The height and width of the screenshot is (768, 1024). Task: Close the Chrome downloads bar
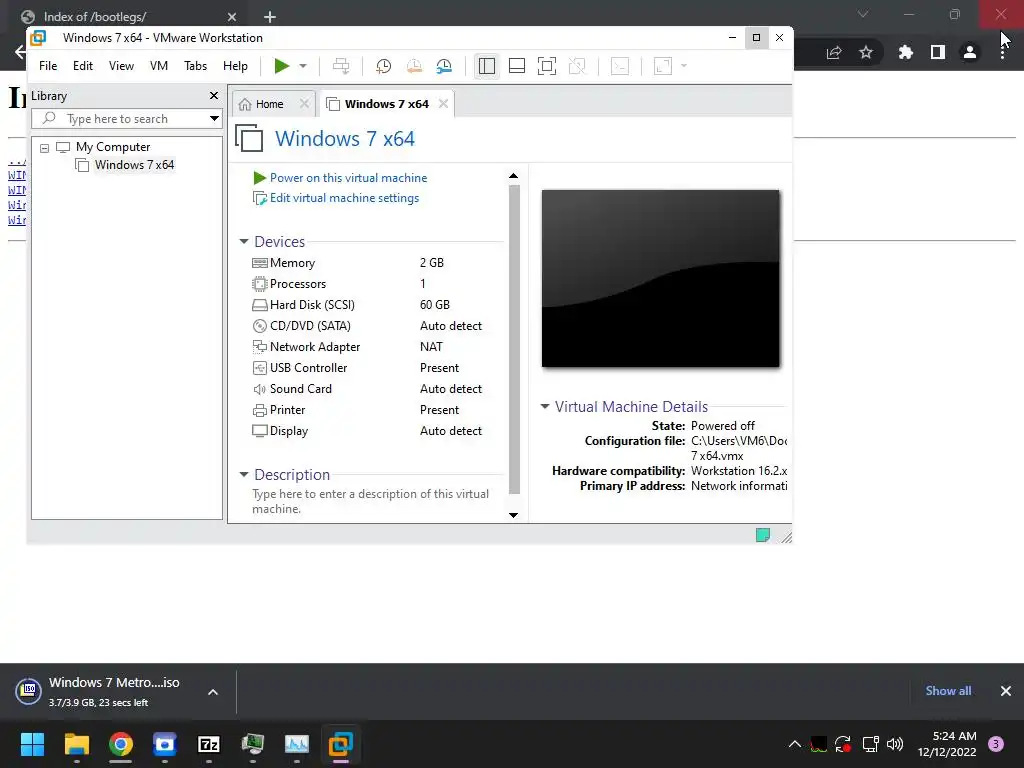point(1006,691)
